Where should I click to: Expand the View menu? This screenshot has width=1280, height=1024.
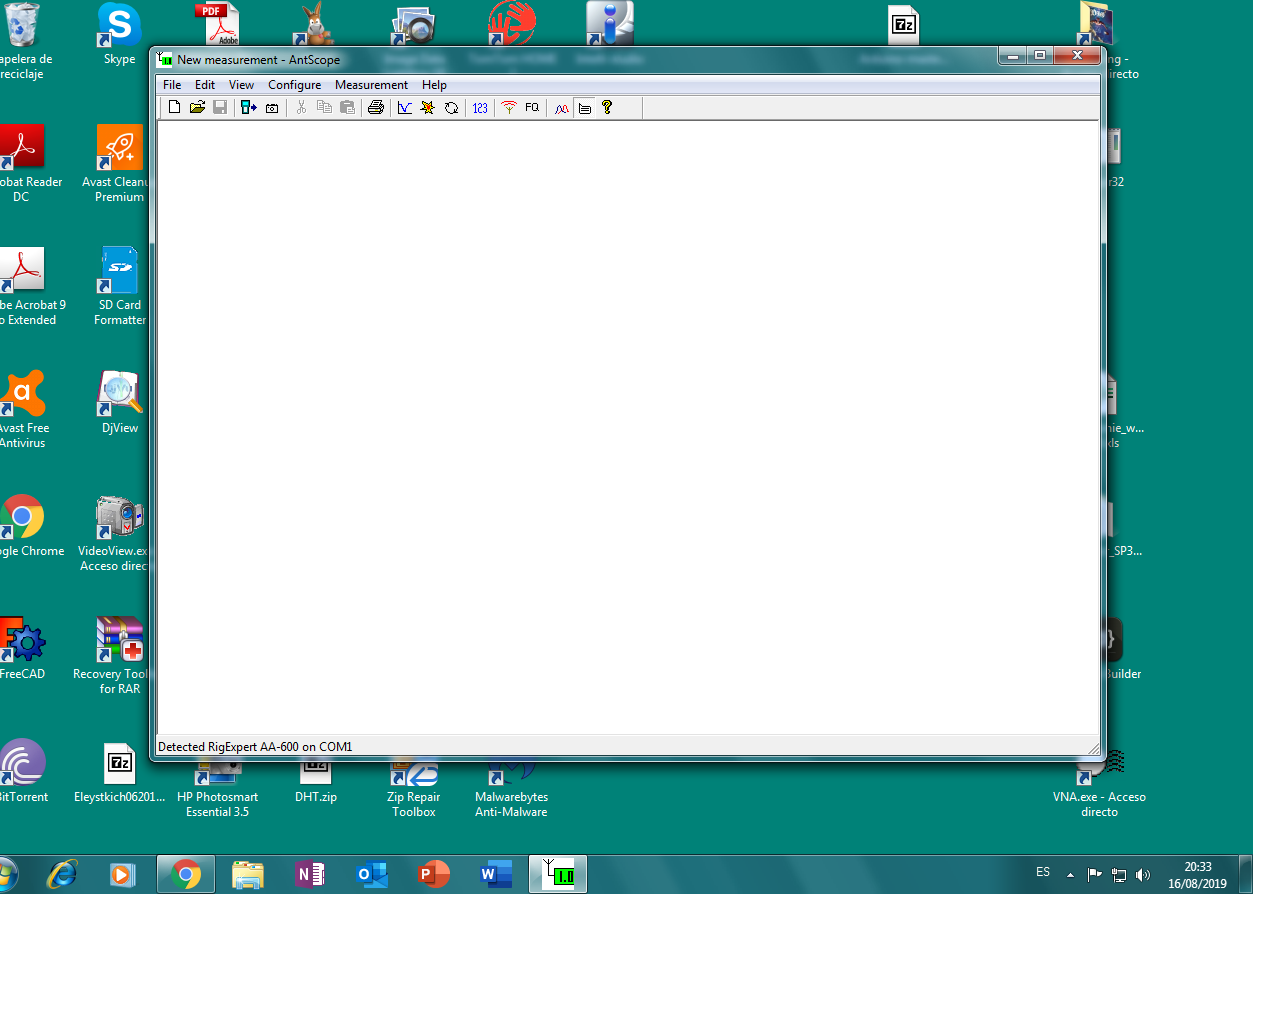coord(241,85)
